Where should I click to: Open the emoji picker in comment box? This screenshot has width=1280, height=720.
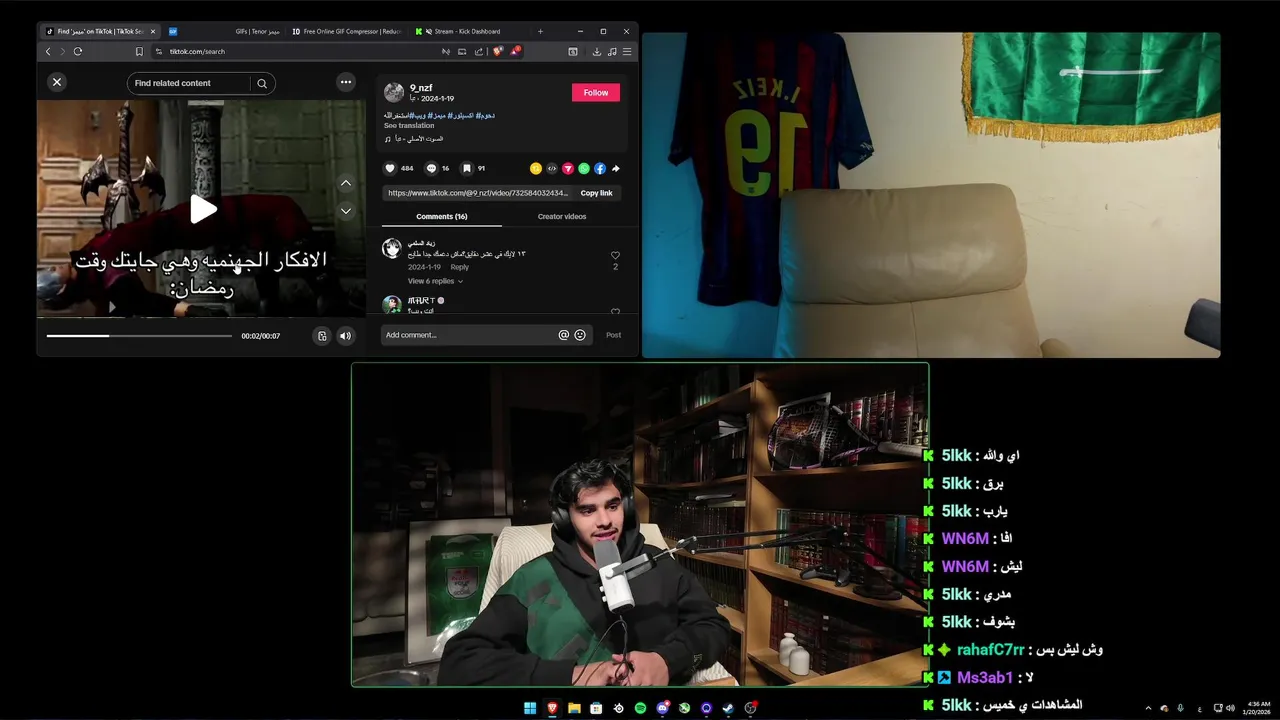point(580,335)
